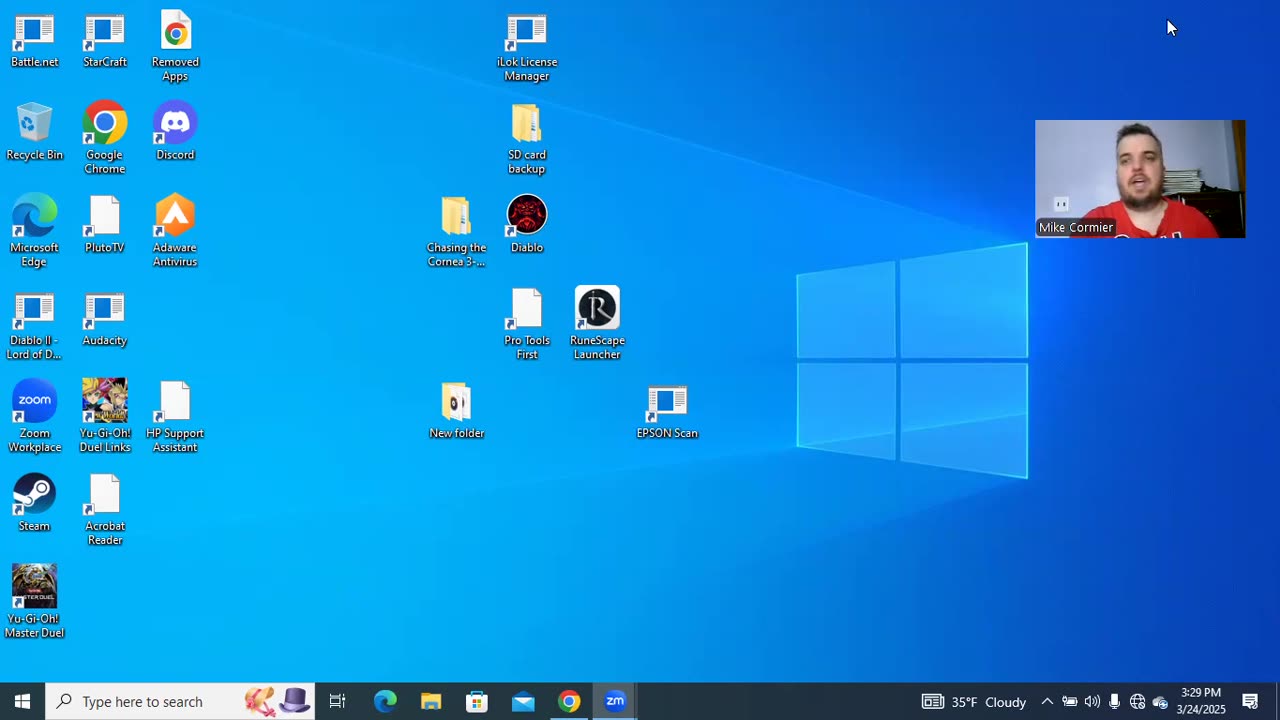
Task: Select the Adaware Antivirus desktop shortcut
Action: coord(175,232)
